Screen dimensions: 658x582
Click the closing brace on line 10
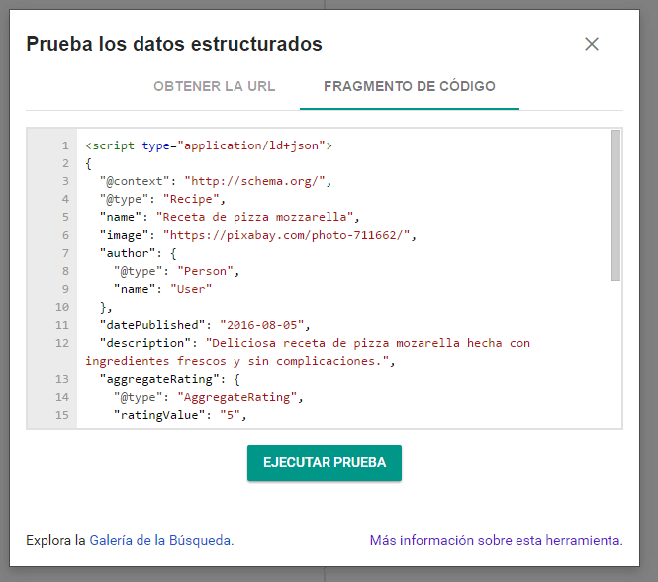[x=103, y=308]
